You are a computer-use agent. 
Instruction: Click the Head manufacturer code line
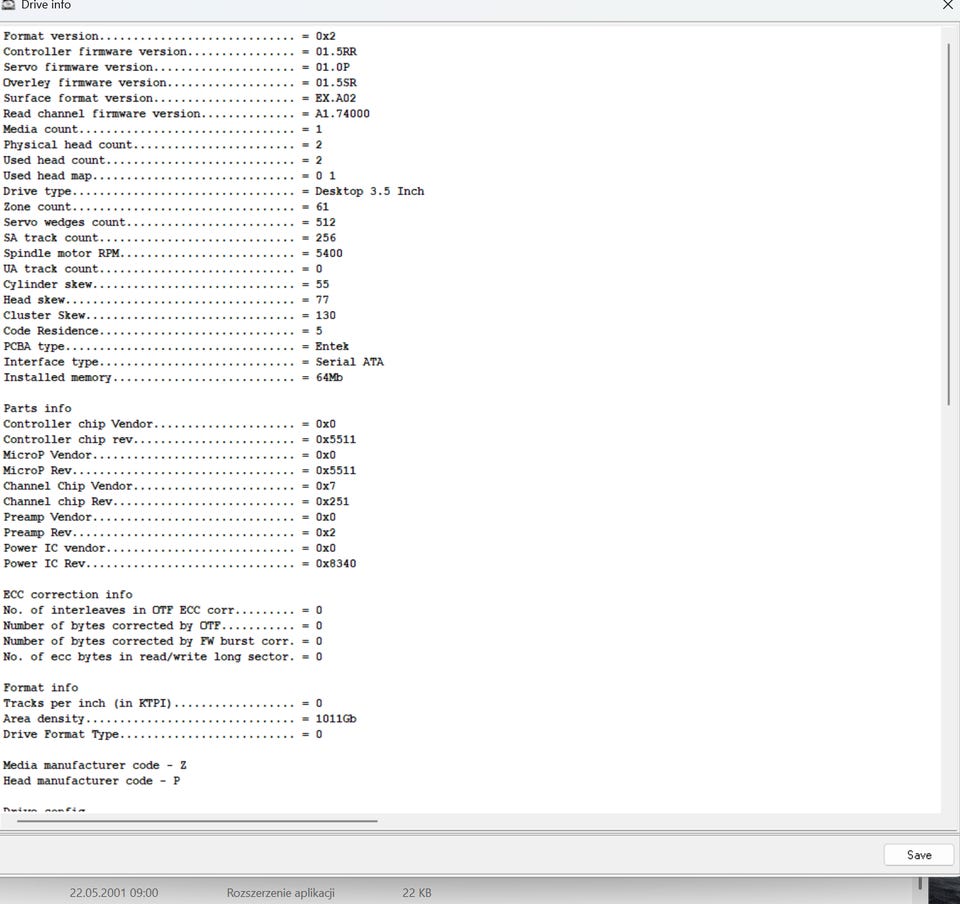pyautogui.click(x=91, y=780)
